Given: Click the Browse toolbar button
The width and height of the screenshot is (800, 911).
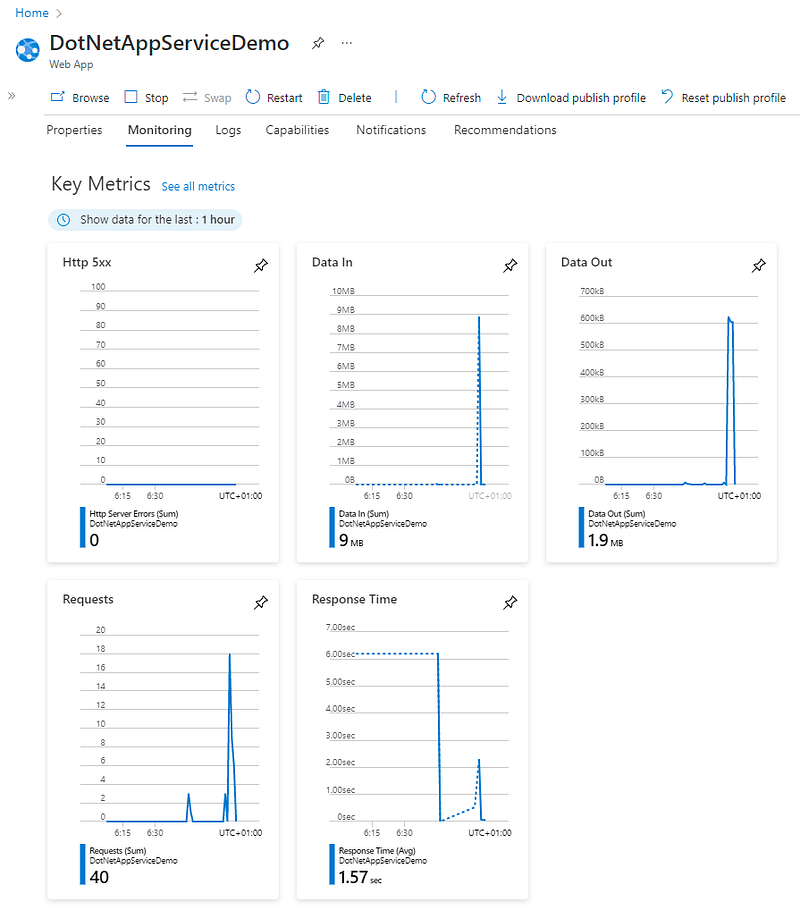Looking at the screenshot, I should [80, 98].
